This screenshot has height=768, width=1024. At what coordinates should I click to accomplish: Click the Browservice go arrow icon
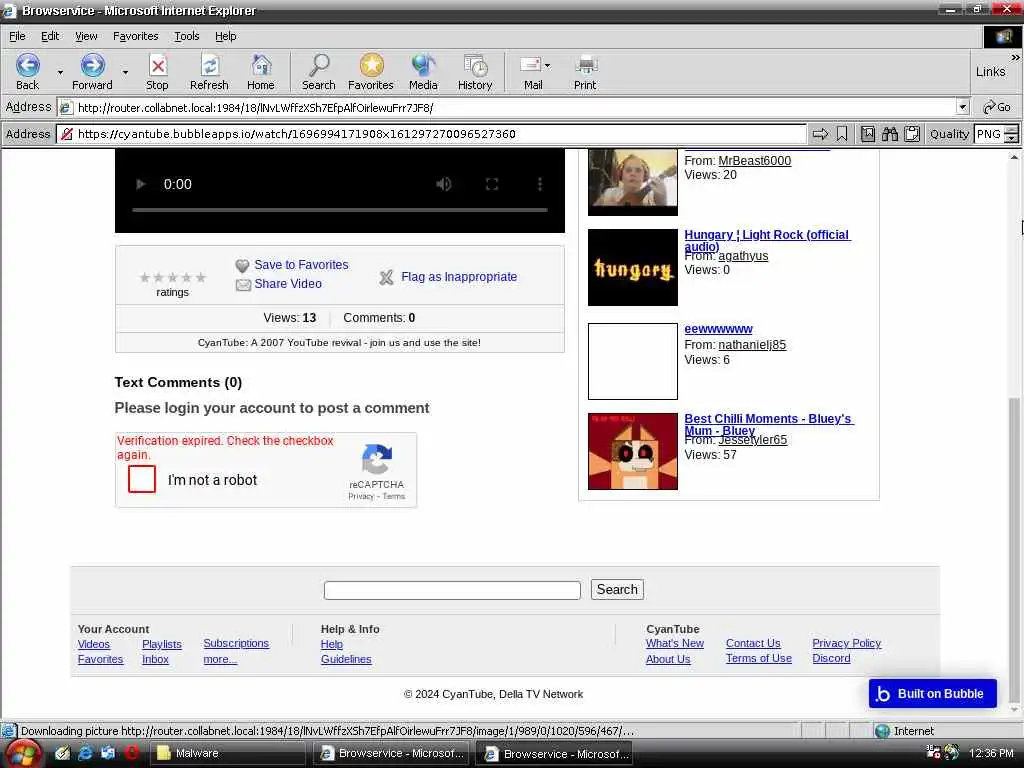(820, 134)
